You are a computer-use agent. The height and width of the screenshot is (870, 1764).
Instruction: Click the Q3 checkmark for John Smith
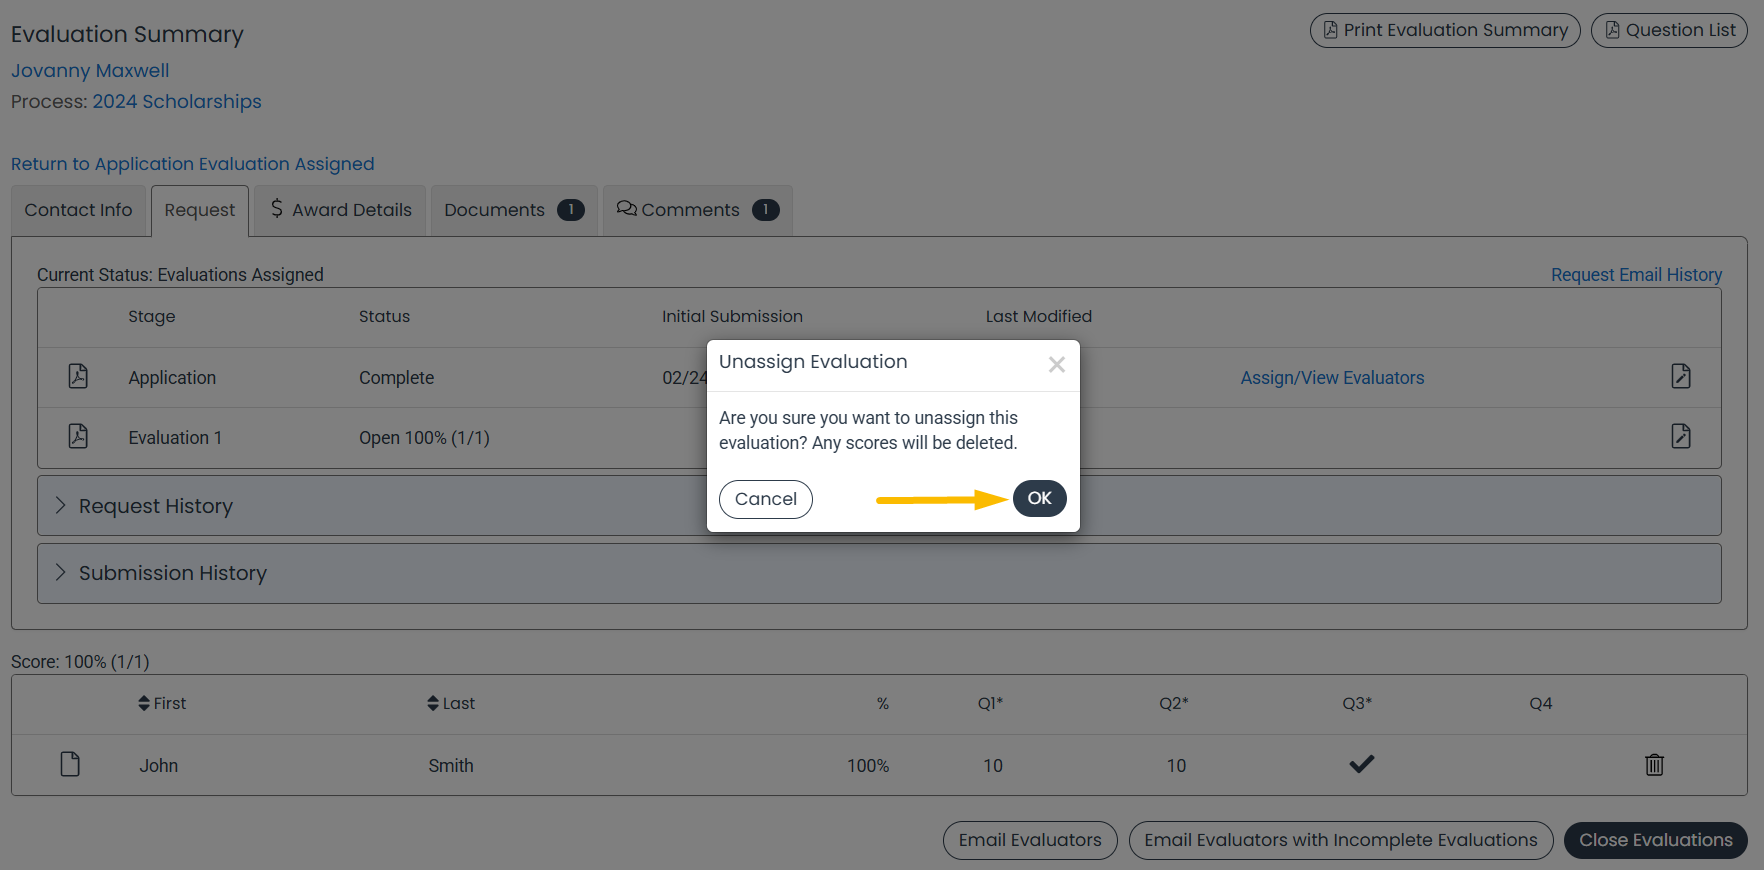click(x=1361, y=764)
